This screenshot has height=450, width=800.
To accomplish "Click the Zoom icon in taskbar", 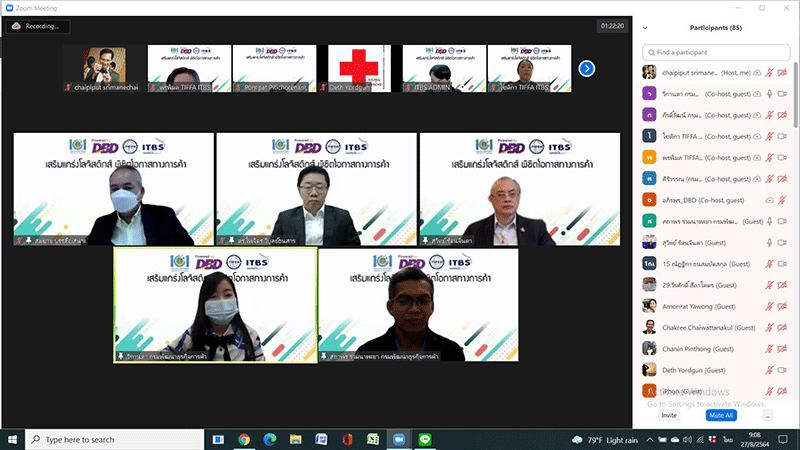I will click(x=398, y=439).
